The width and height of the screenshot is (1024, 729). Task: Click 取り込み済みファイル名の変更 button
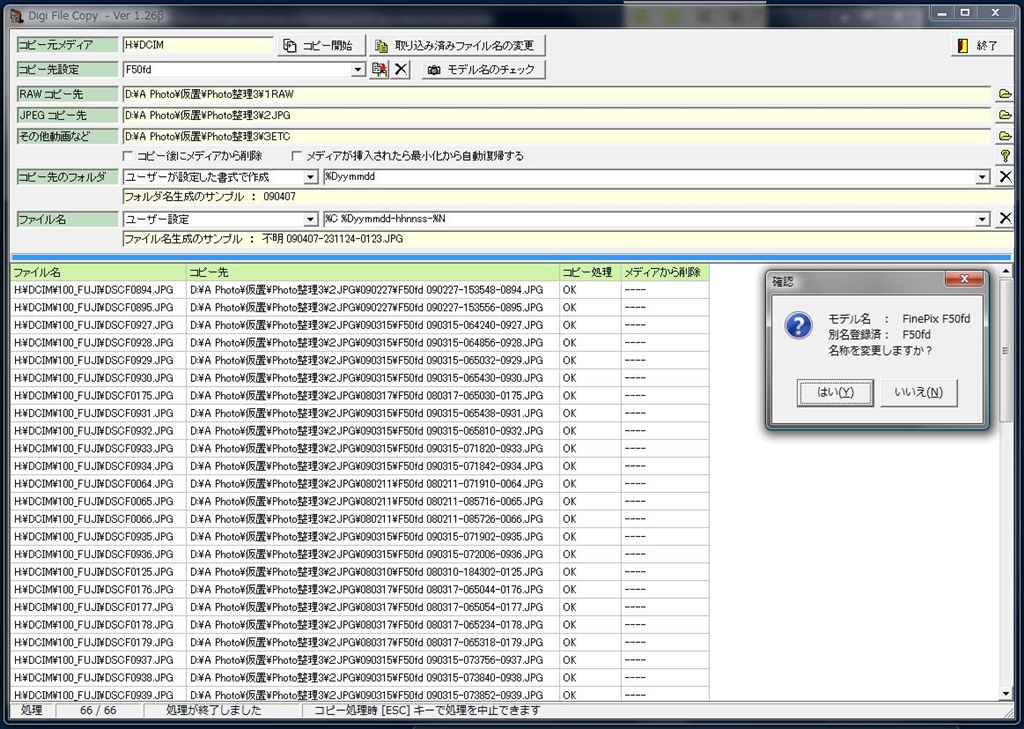pyautogui.click(x=457, y=46)
